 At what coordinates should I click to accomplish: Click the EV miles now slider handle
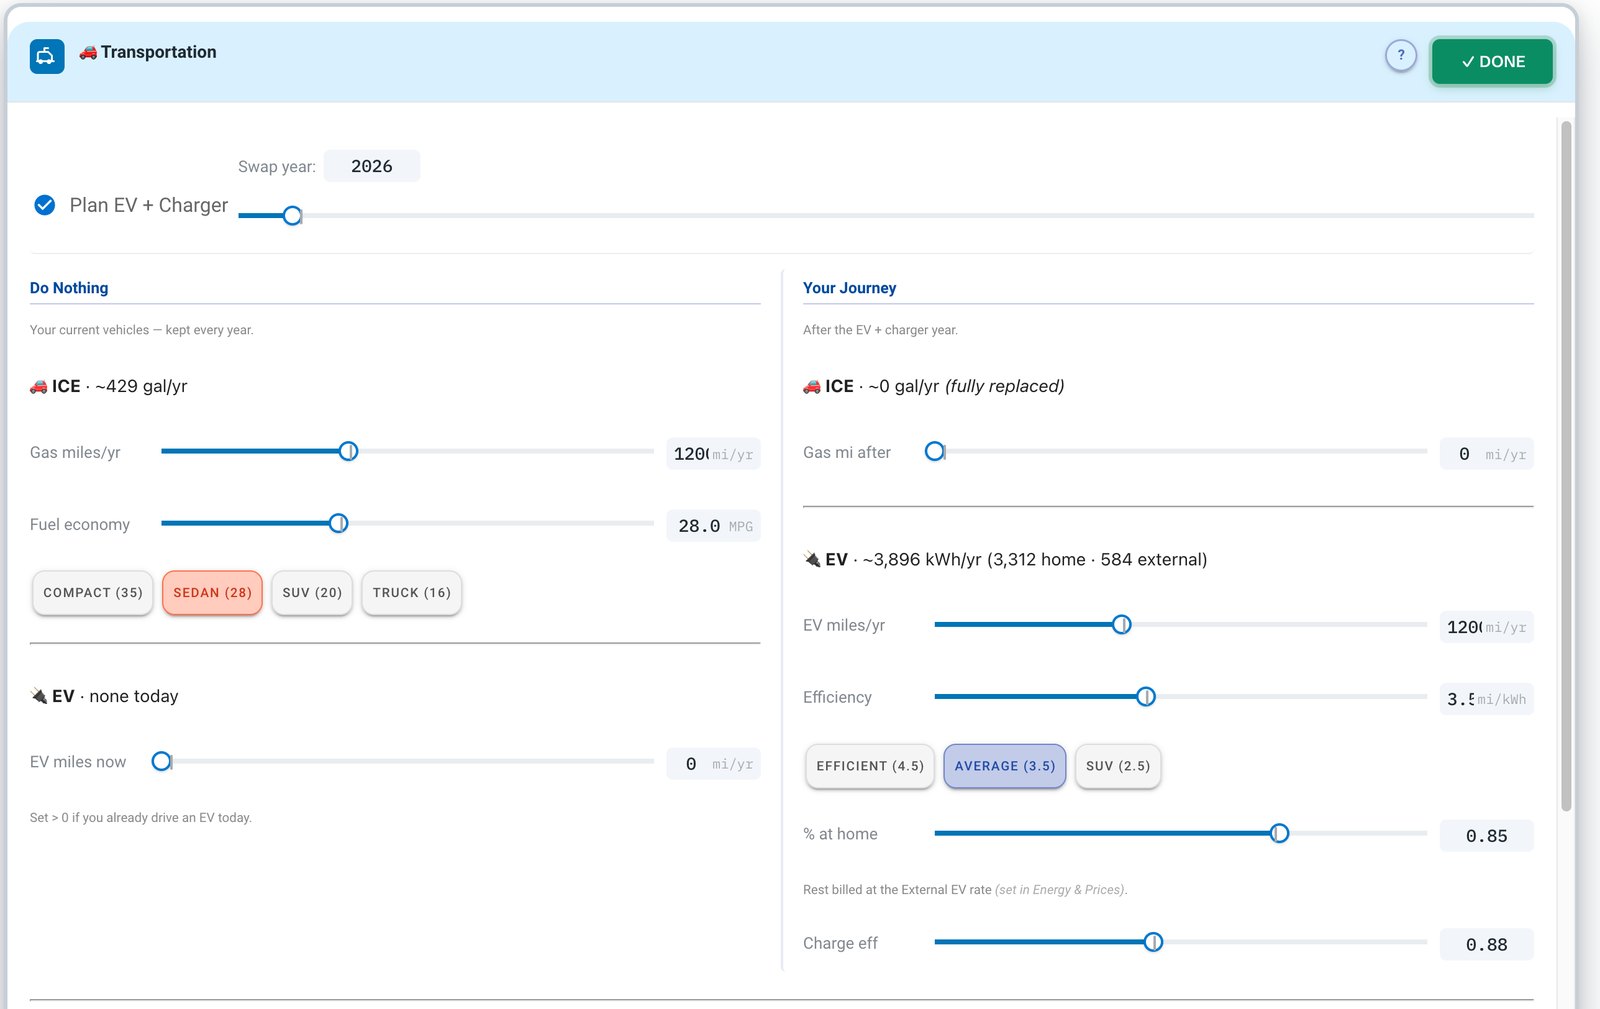point(161,761)
